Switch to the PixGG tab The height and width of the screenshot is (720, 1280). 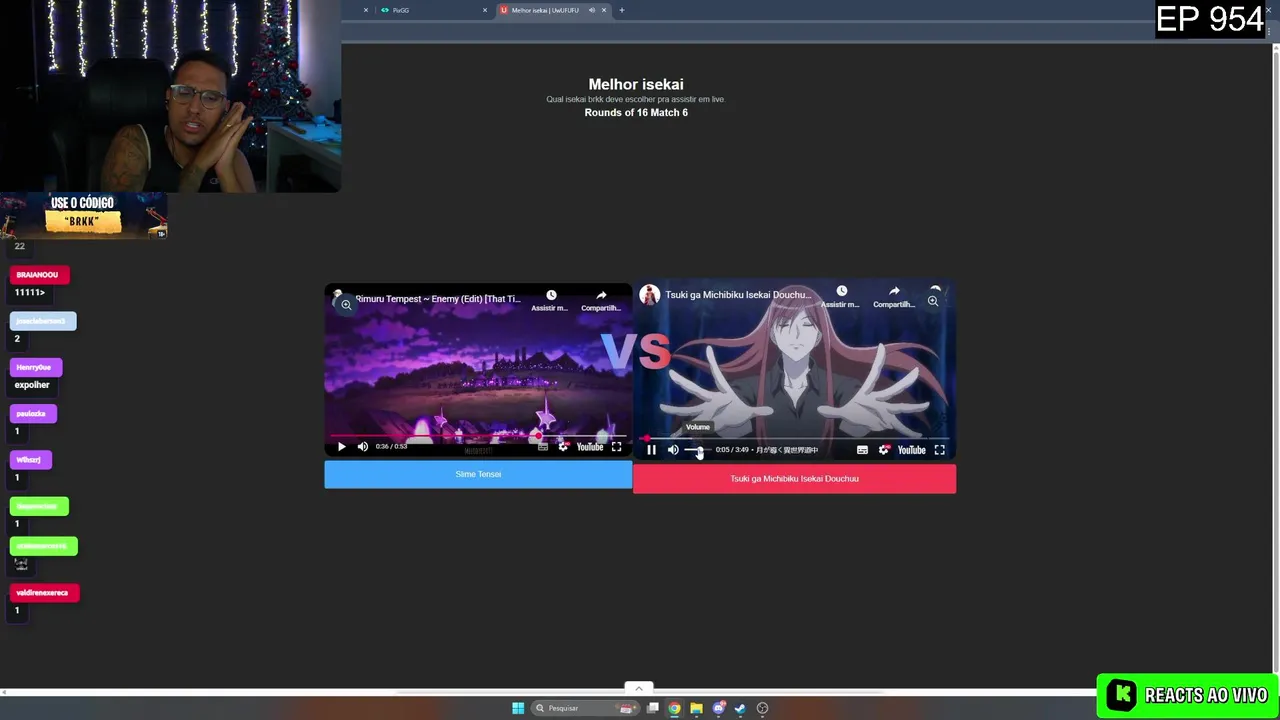(x=430, y=10)
